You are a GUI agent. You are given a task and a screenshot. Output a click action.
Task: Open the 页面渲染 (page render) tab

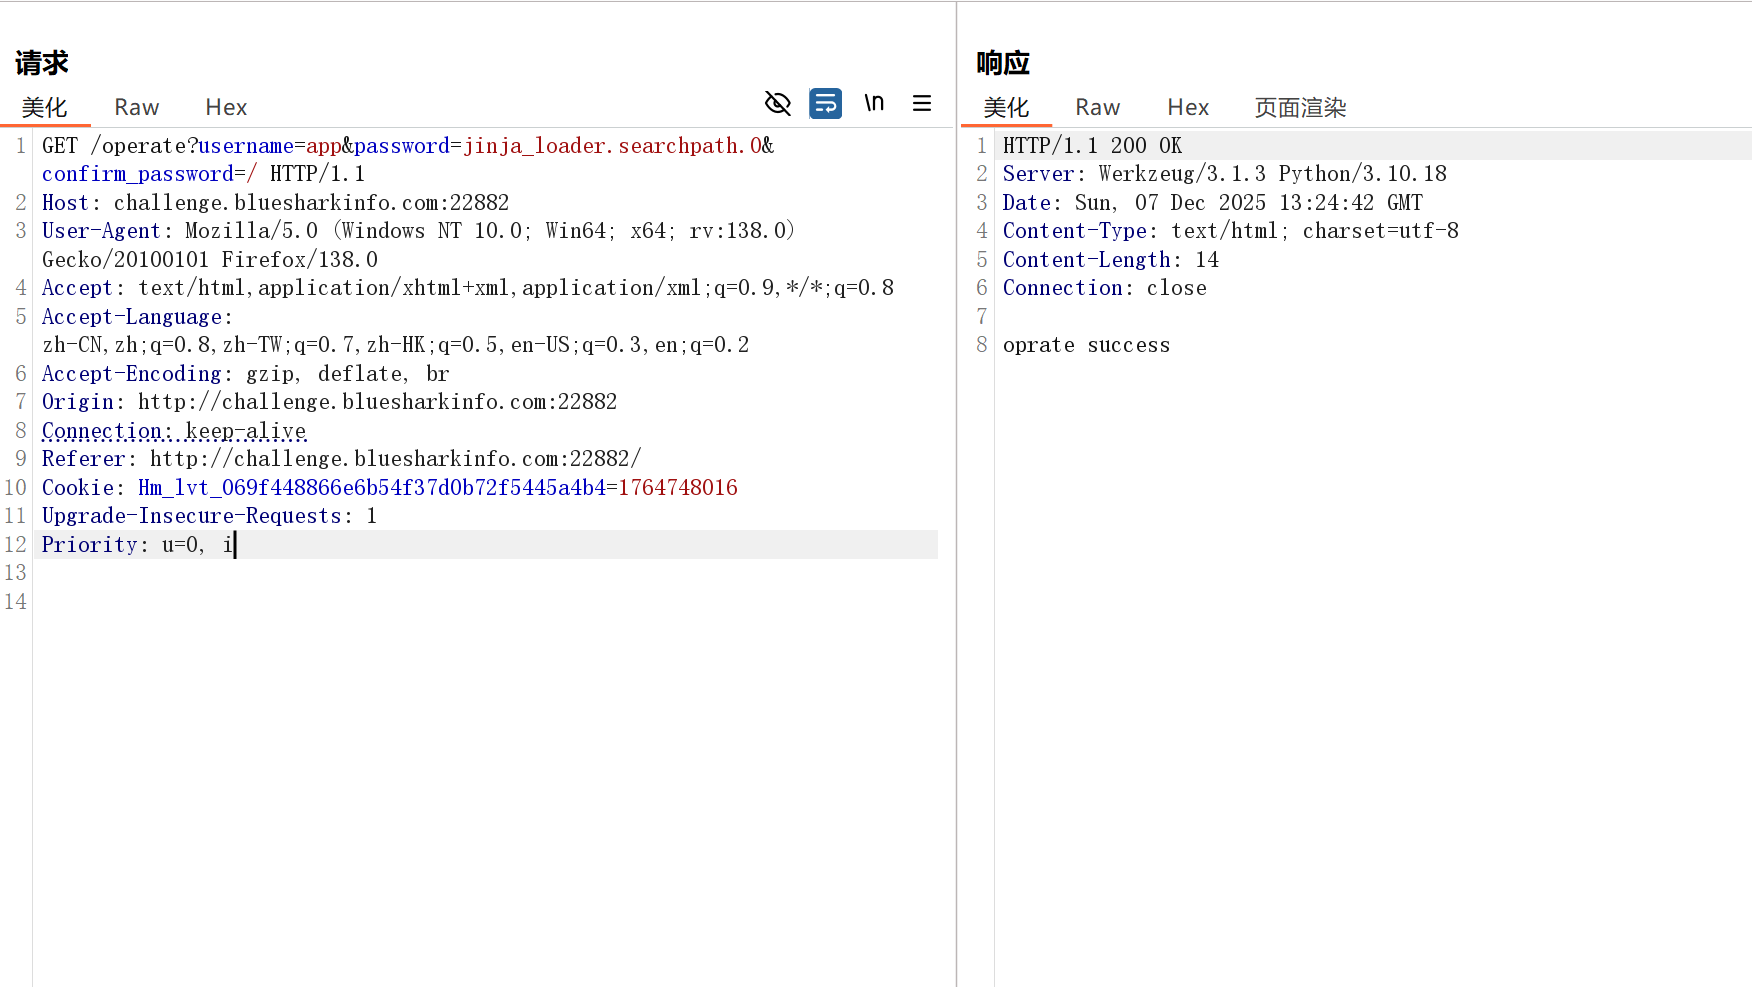point(1300,107)
